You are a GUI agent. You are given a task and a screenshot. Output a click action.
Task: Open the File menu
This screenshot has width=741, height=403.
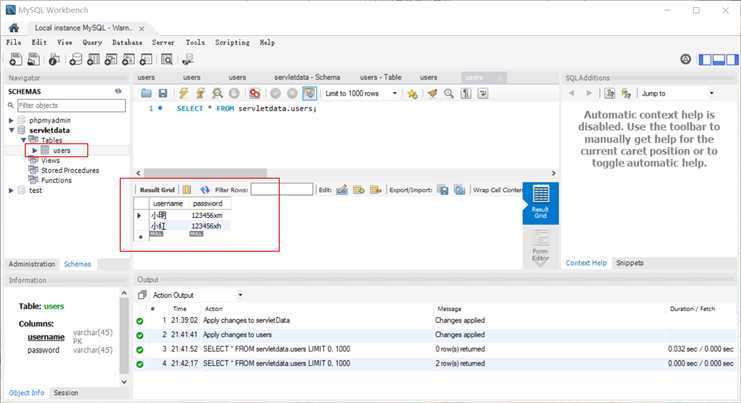pos(14,43)
